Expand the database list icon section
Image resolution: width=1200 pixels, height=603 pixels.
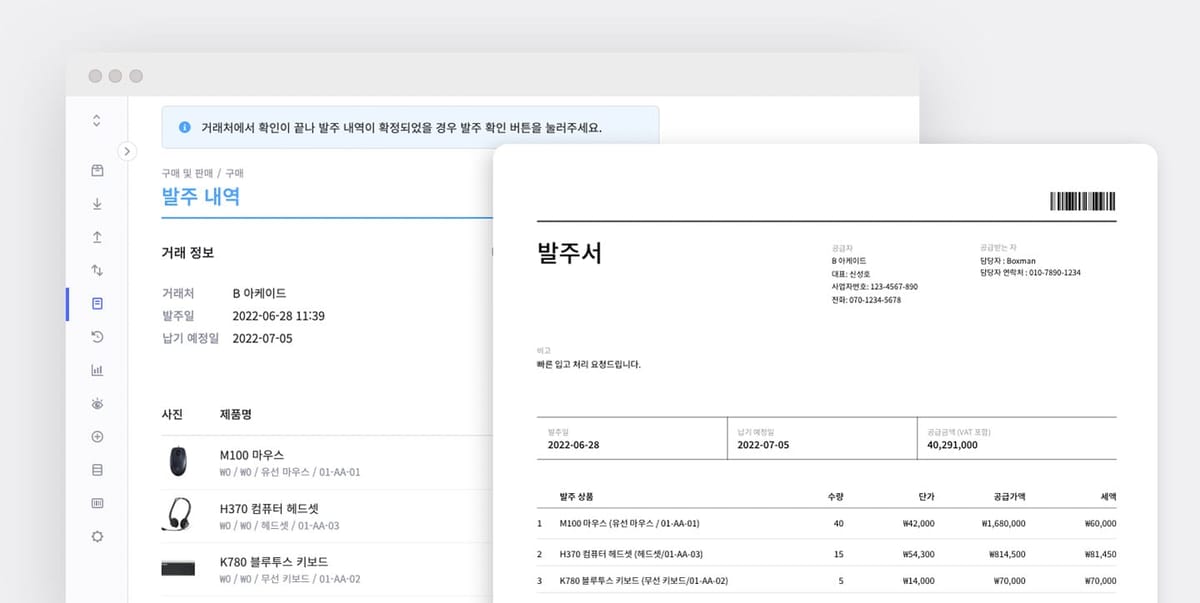pyautogui.click(x=96, y=470)
